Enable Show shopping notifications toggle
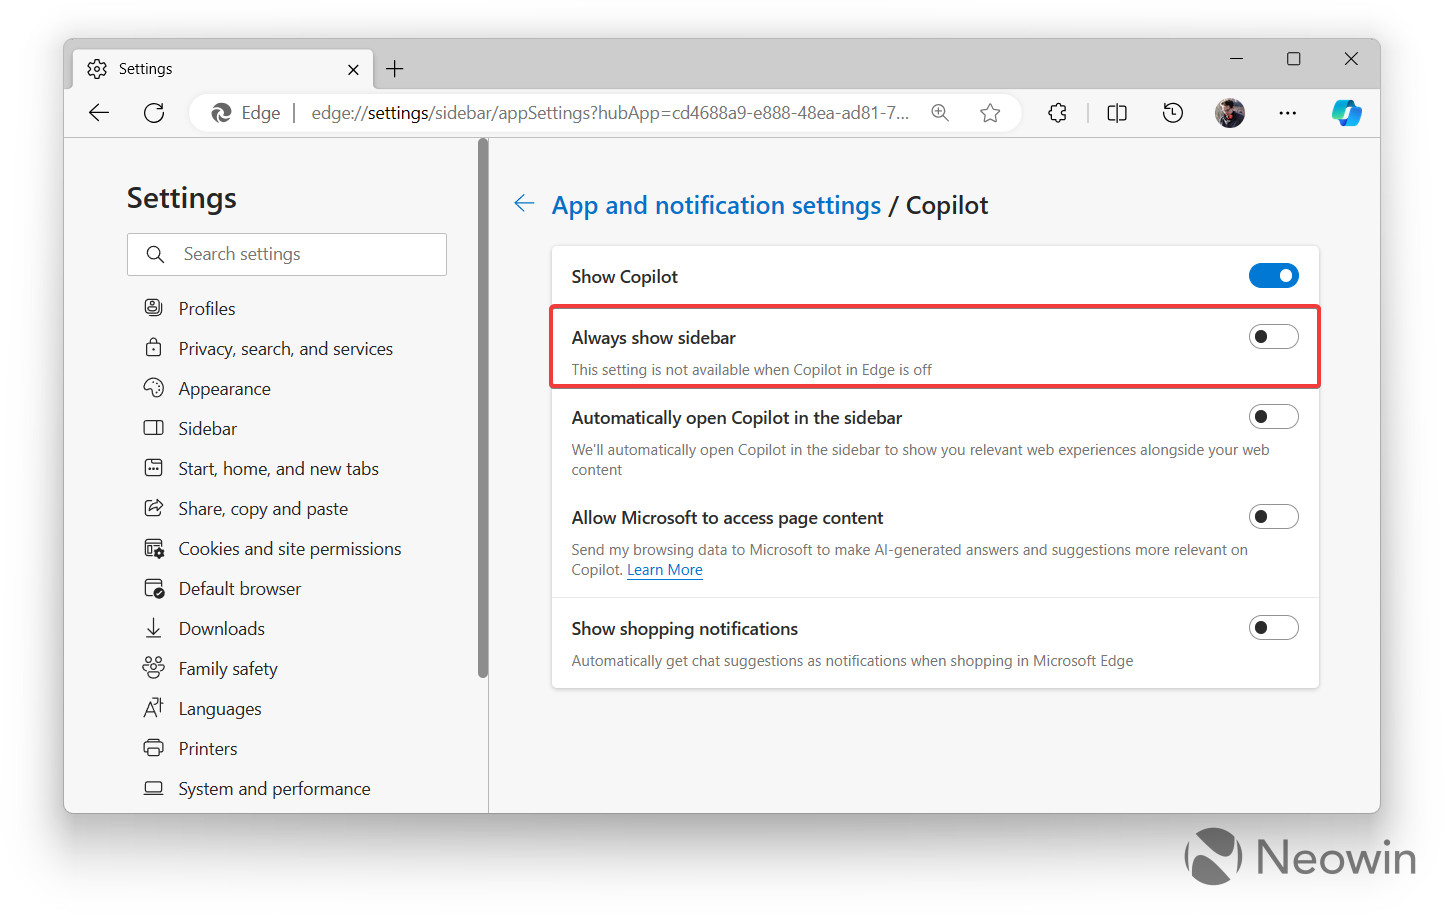 tap(1273, 628)
